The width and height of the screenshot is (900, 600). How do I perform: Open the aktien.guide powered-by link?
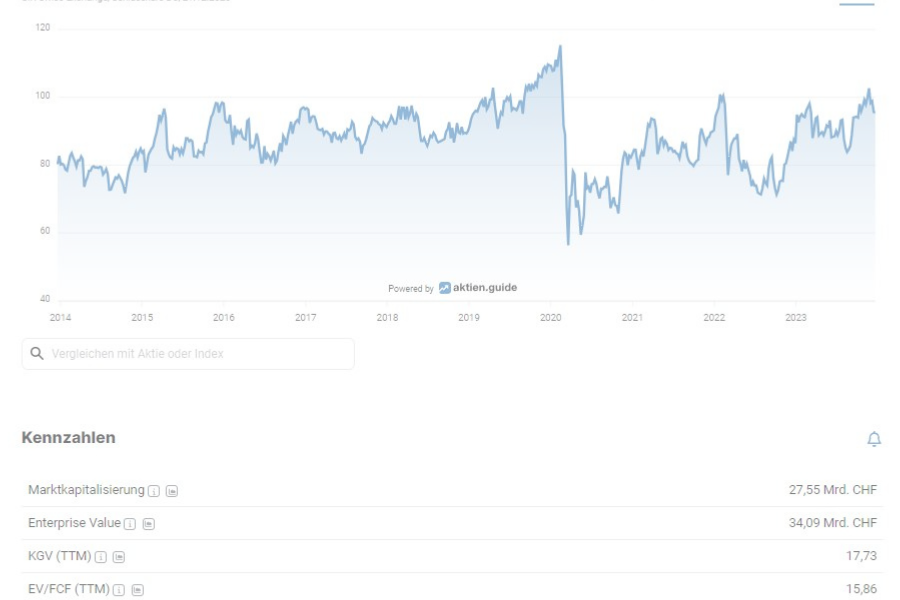pyautogui.click(x=452, y=288)
